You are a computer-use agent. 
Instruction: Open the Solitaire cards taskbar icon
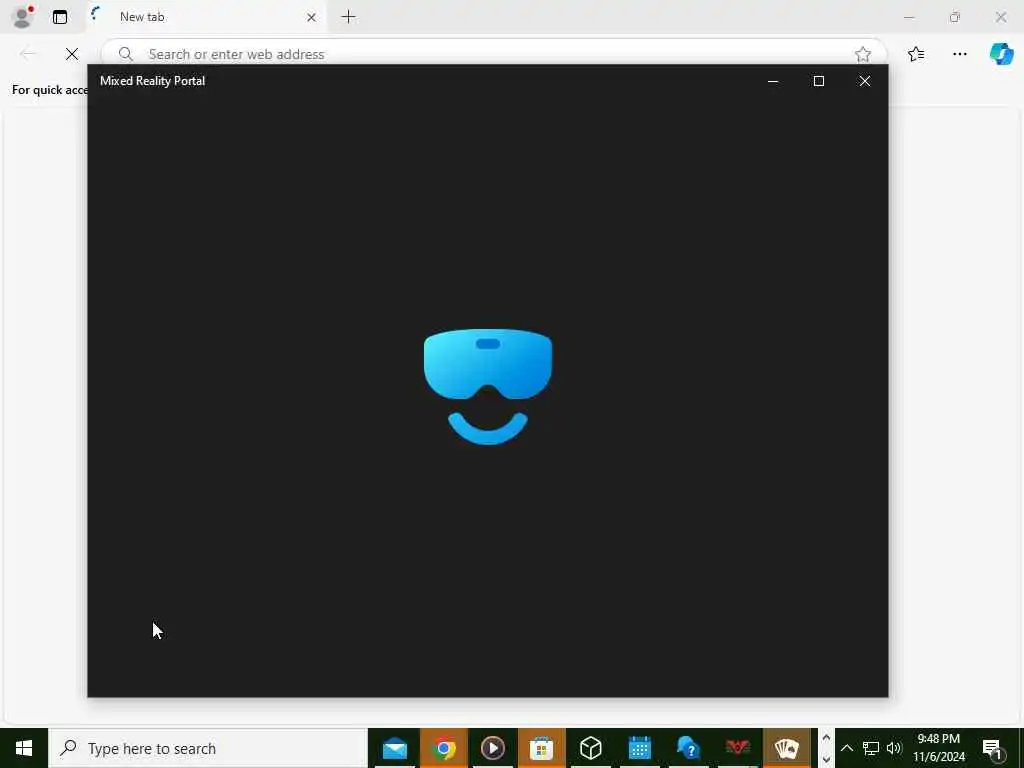pos(786,748)
